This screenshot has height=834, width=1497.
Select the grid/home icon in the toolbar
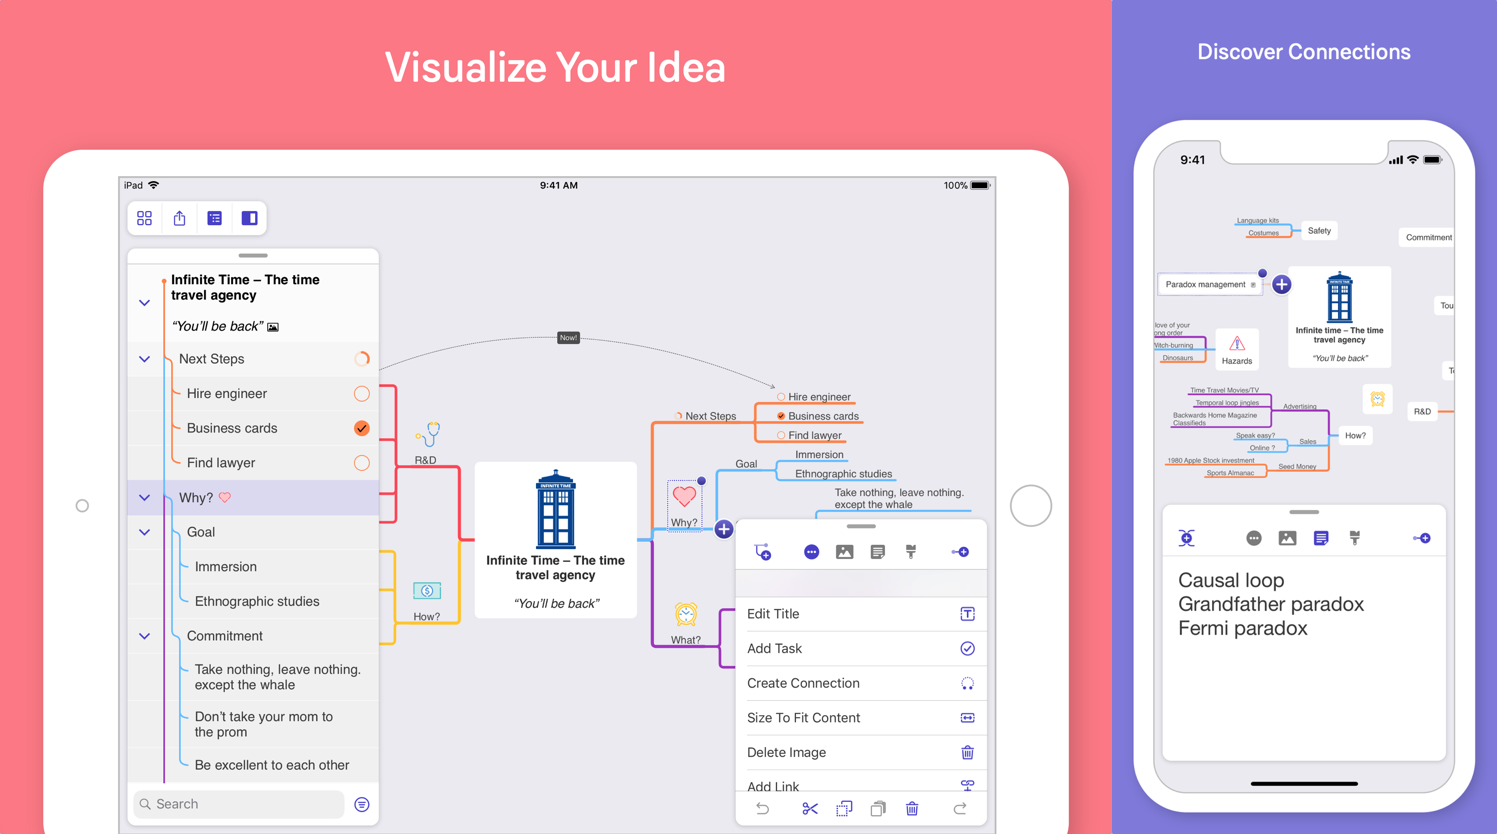coord(144,217)
